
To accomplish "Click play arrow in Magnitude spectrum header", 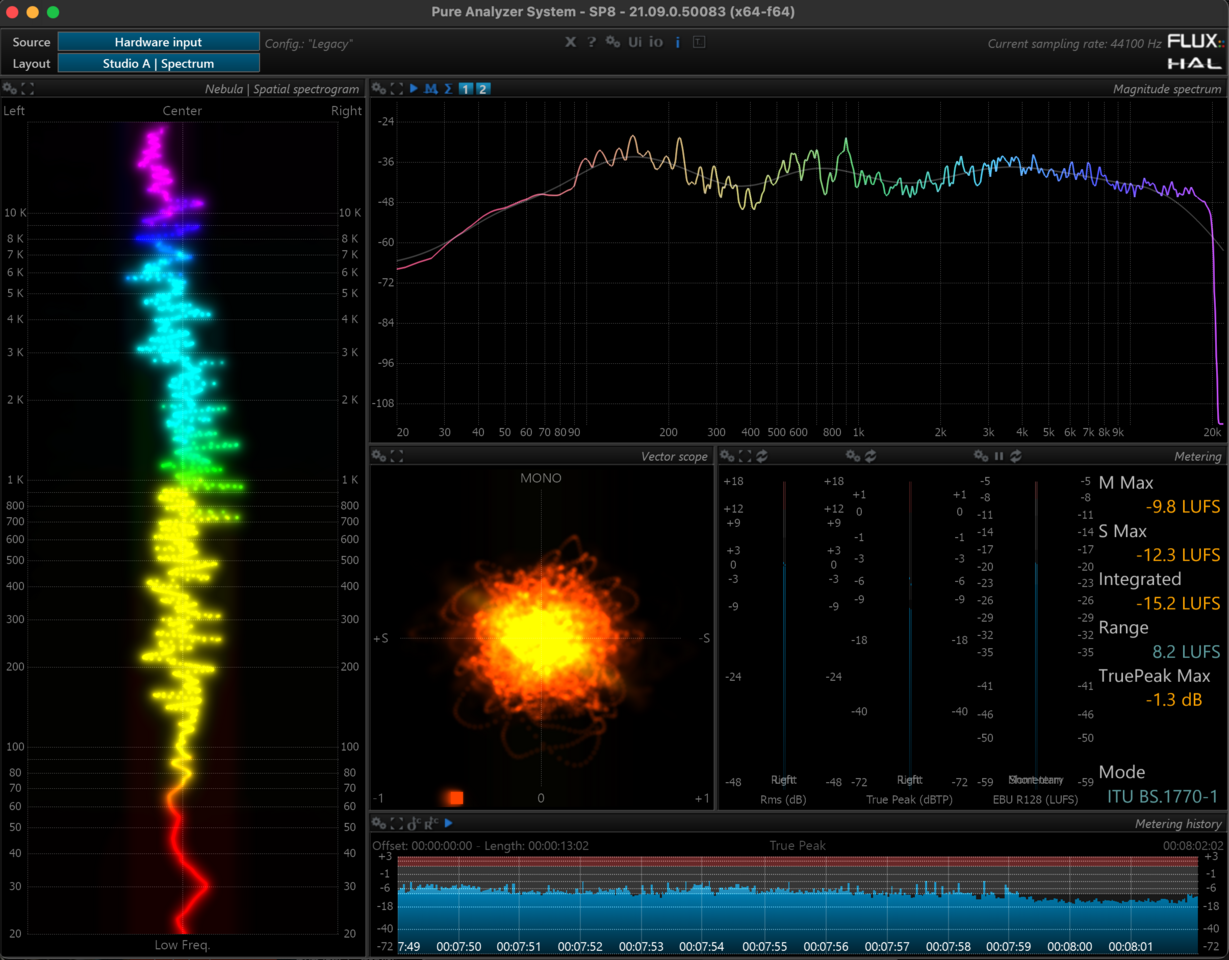I will 414,89.
